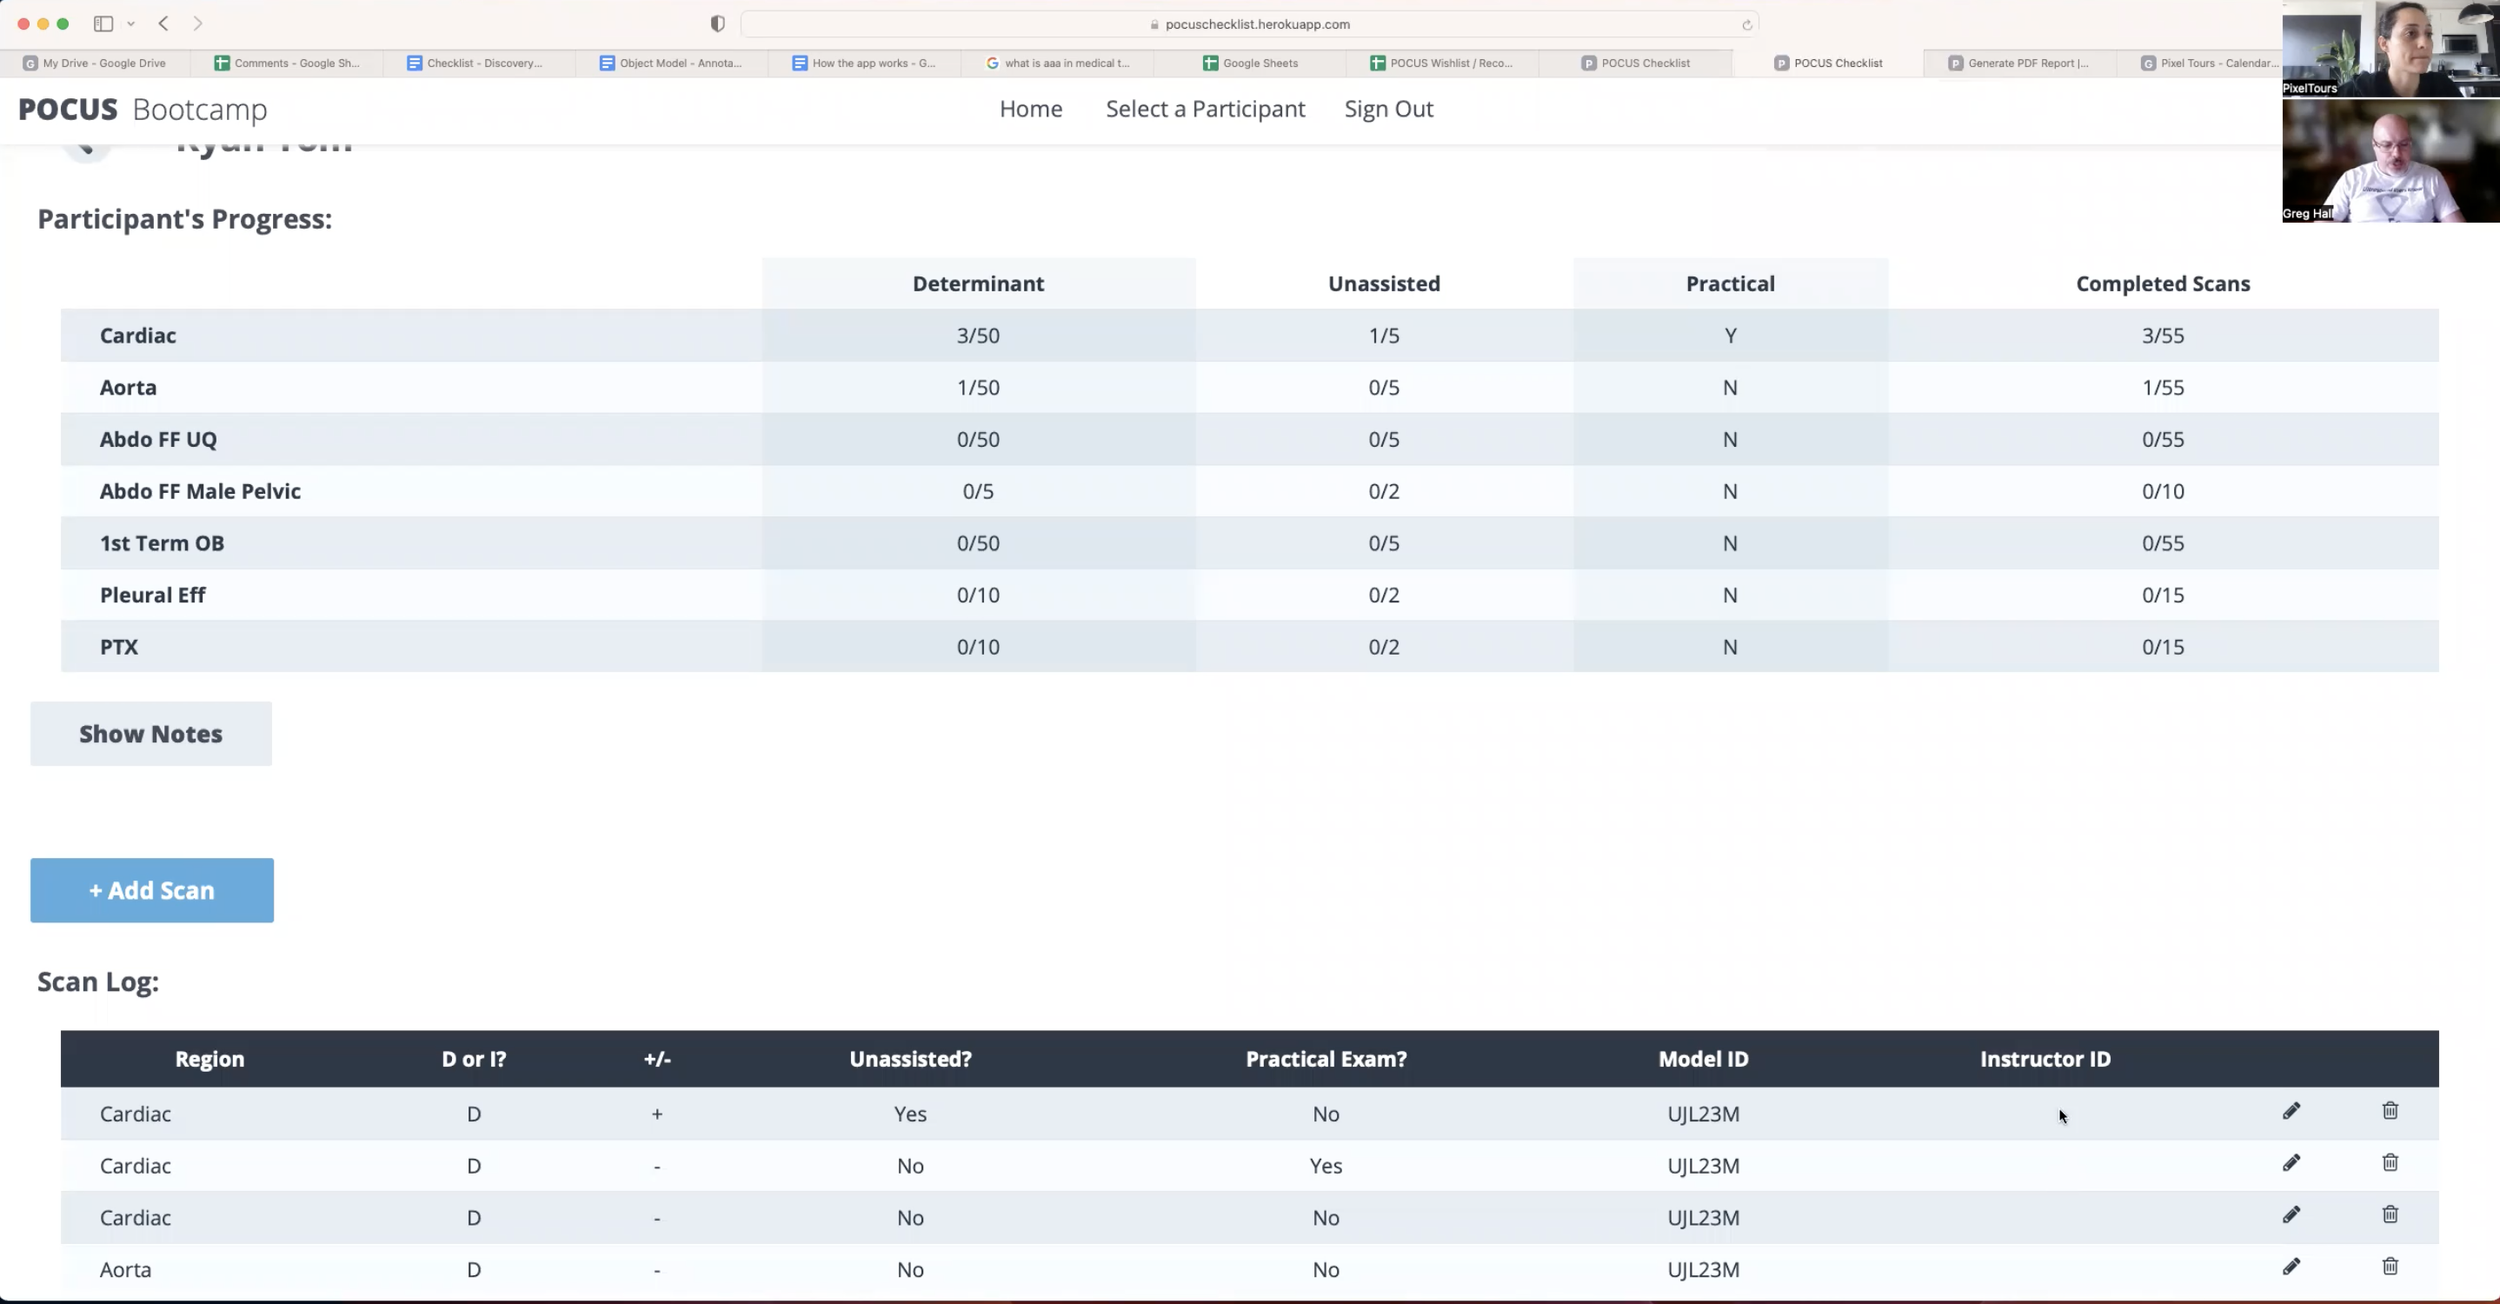This screenshot has height=1304, width=2500.
Task: Click pencil icon on Aorta scan row
Action: (2291, 1267)
